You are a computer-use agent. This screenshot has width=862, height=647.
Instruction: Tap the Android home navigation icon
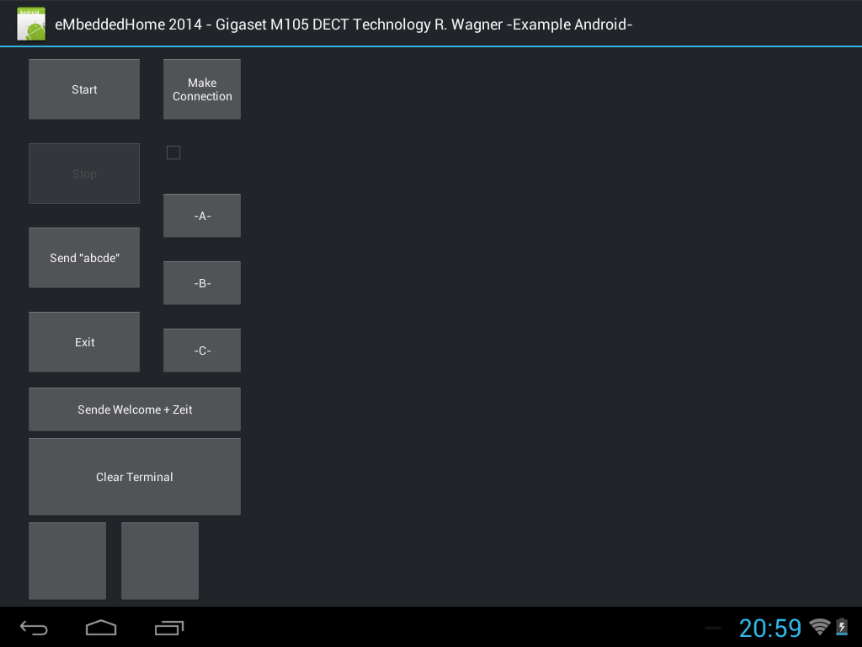(101, 627)
